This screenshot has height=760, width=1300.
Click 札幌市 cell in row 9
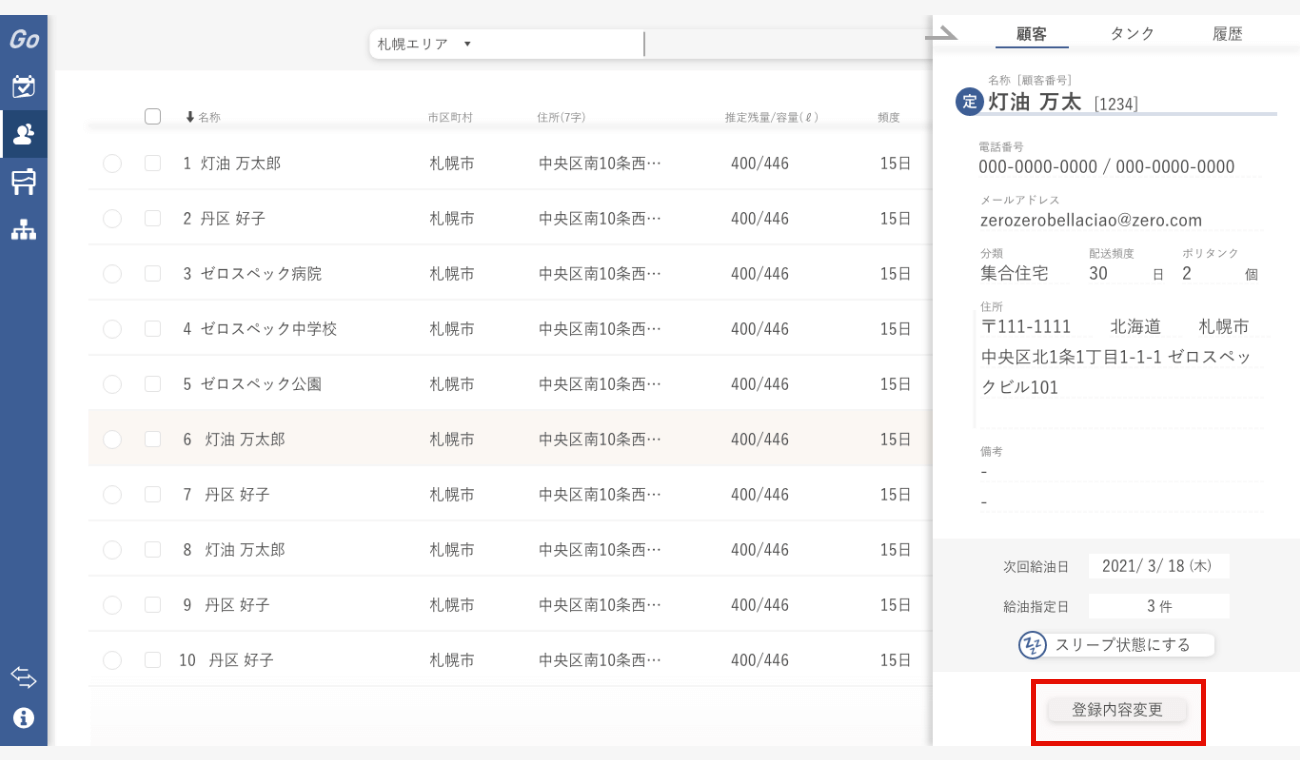click(x=452, y=605)
